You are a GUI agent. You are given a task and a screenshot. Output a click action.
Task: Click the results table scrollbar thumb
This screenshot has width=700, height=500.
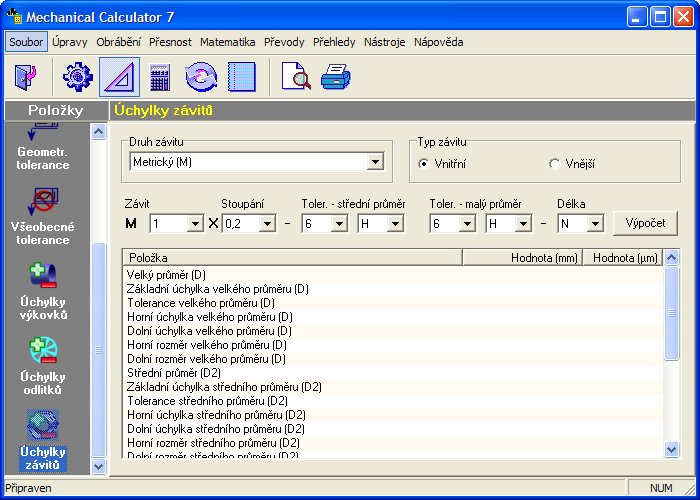[671, 313]
